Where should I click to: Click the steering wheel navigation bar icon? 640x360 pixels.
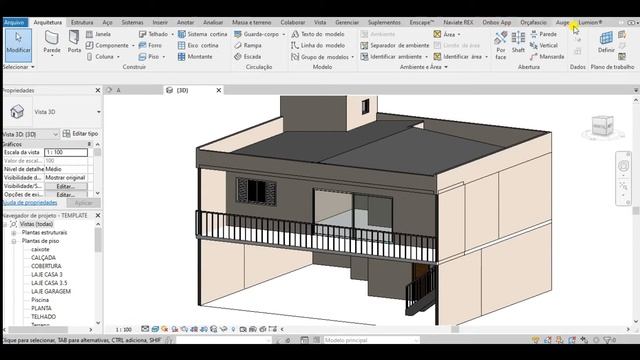pos(623,166)
